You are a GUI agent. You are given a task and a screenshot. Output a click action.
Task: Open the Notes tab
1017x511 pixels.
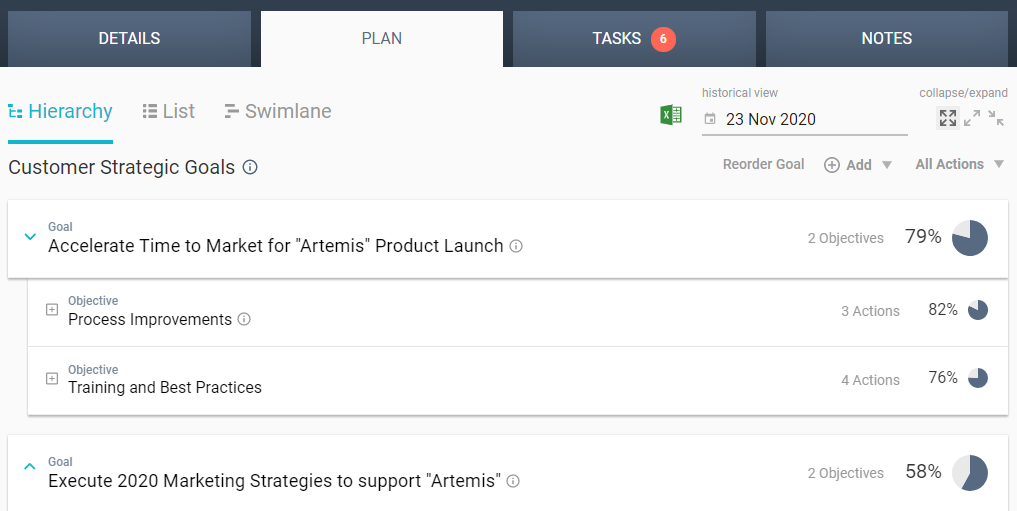pyautogui.click(x=886, y=39)
